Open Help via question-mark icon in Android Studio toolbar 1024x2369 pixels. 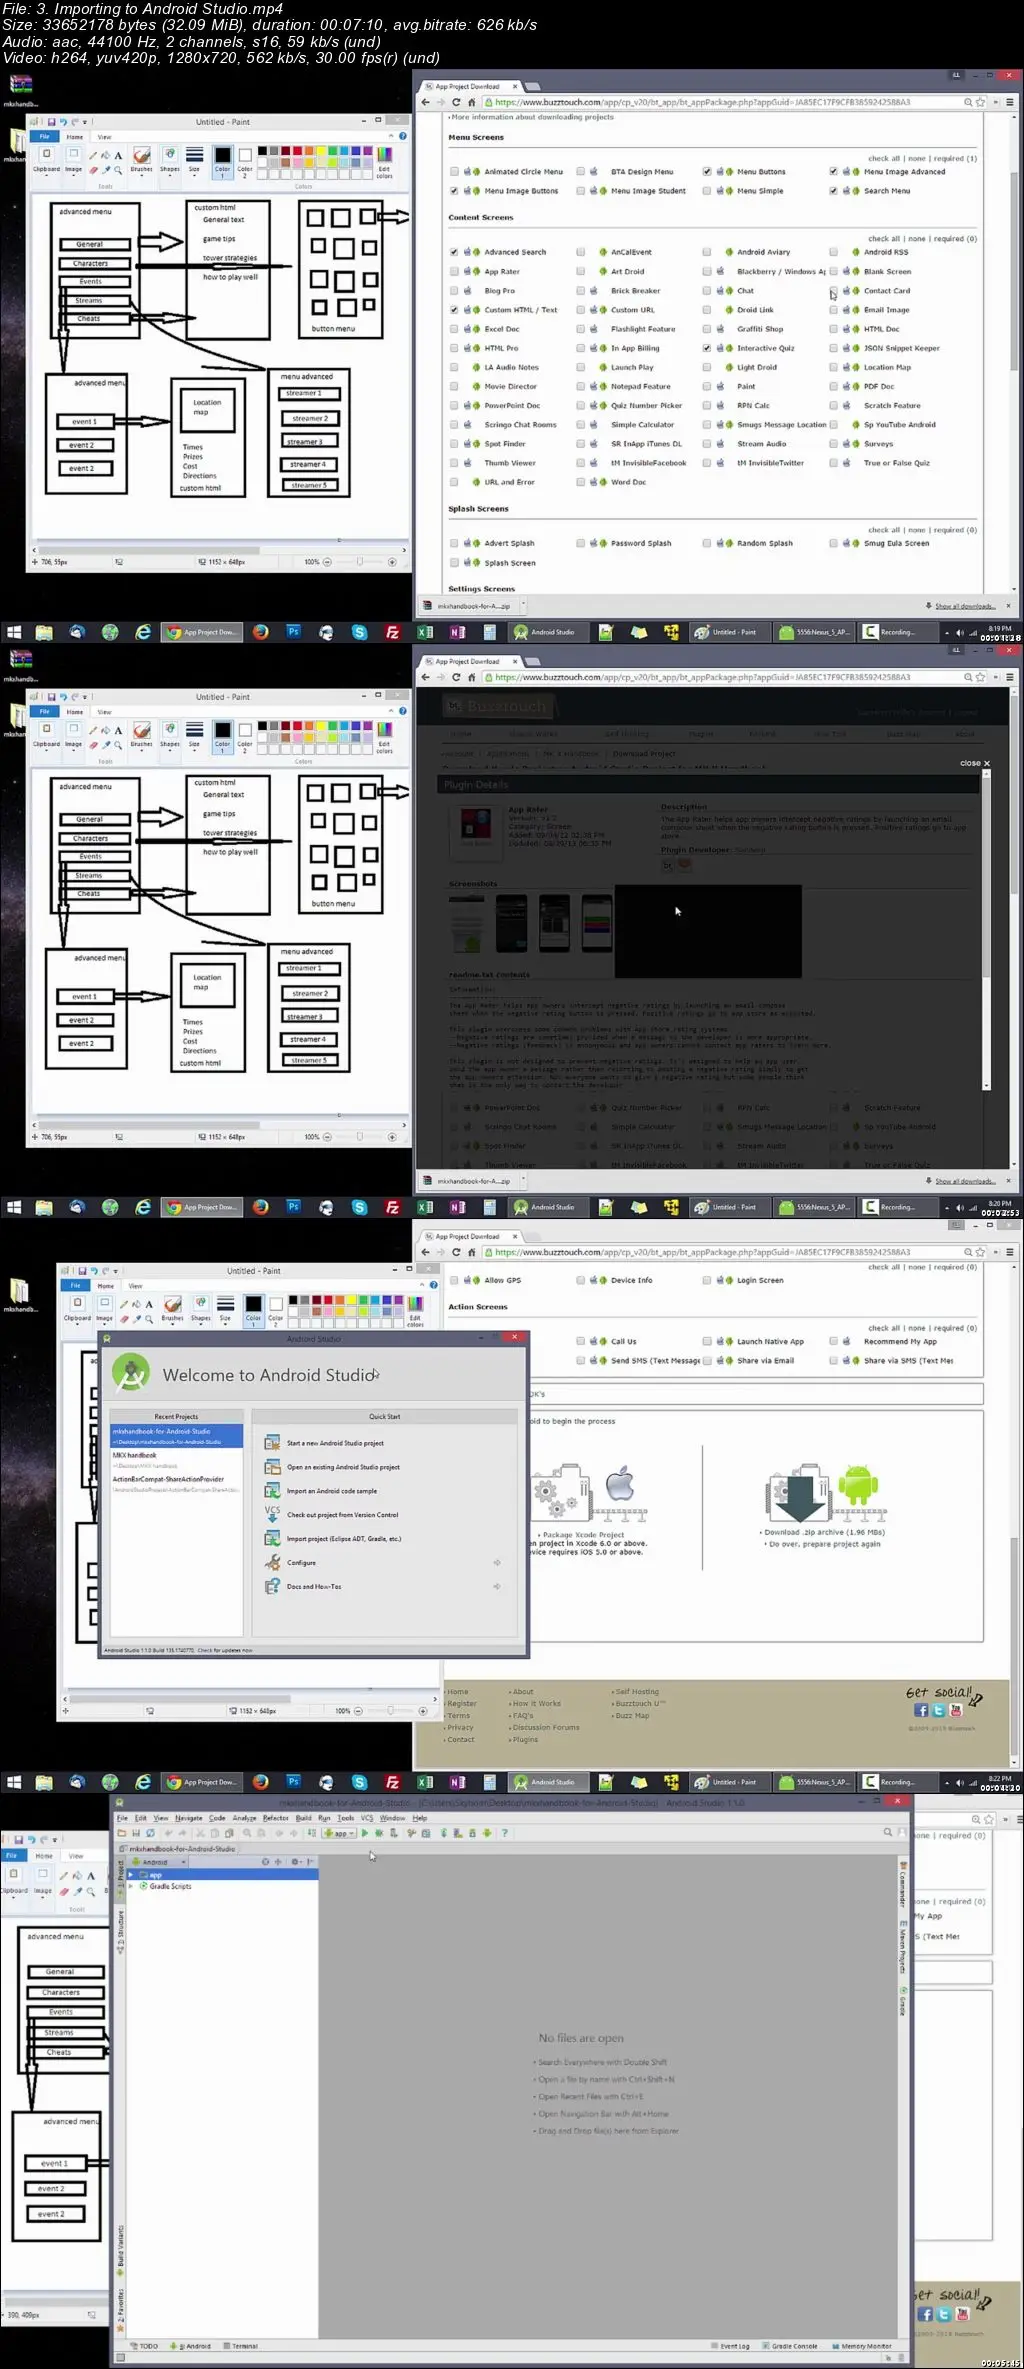[x=504, y=1833]
